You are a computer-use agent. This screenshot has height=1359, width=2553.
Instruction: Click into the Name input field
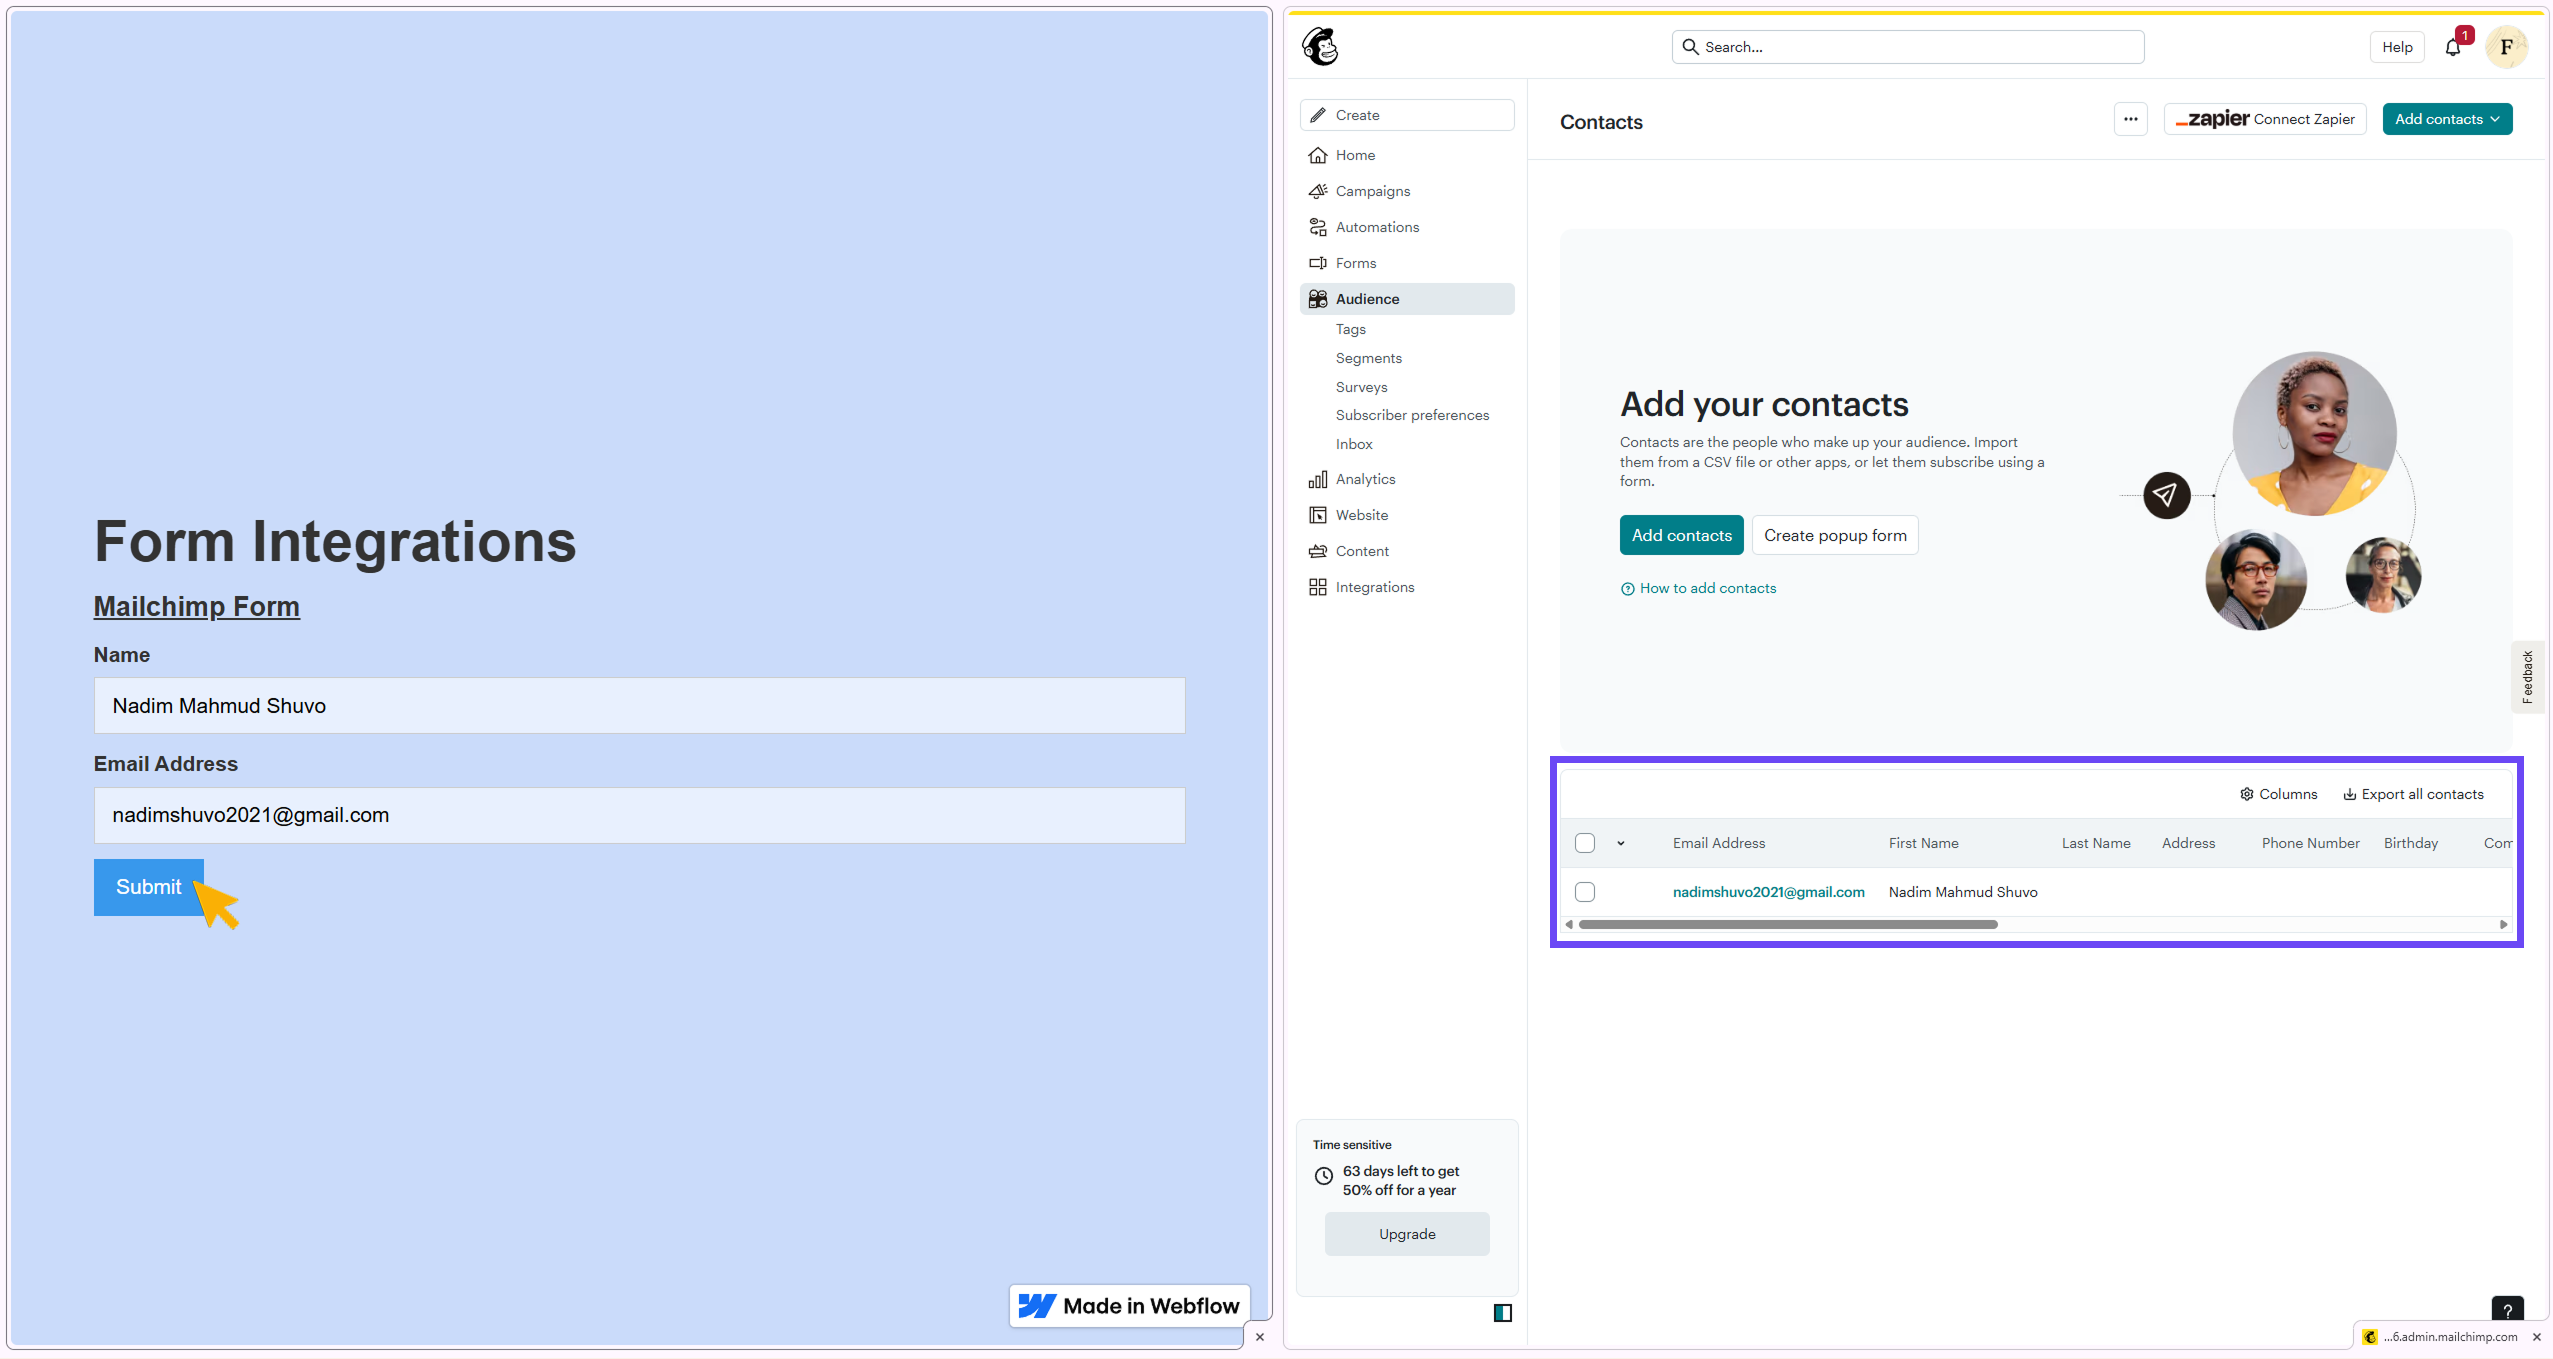(x=639, y=706)
